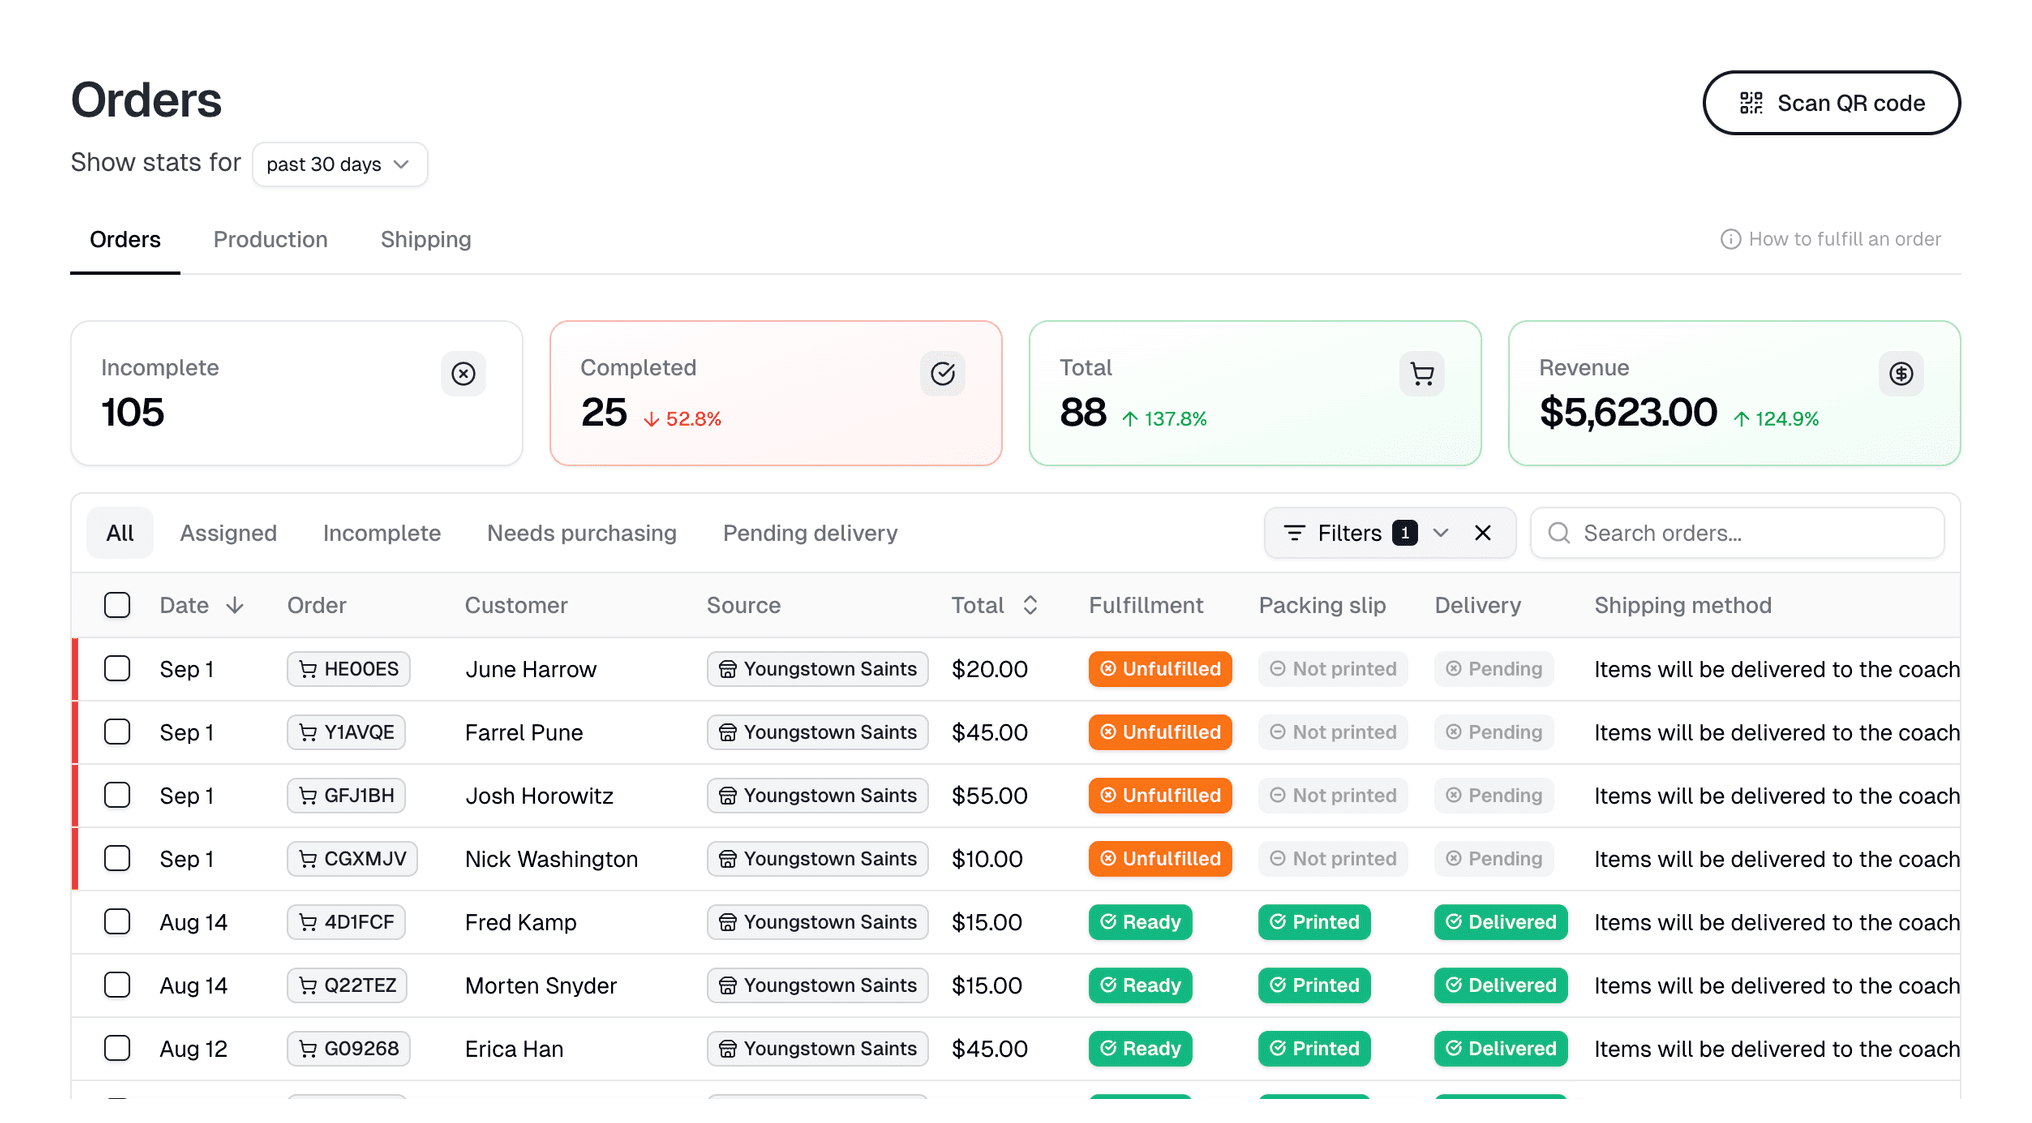Click the Revenue card's dollar icon
The image size is (2032, 1123).
pos(1901,374)
